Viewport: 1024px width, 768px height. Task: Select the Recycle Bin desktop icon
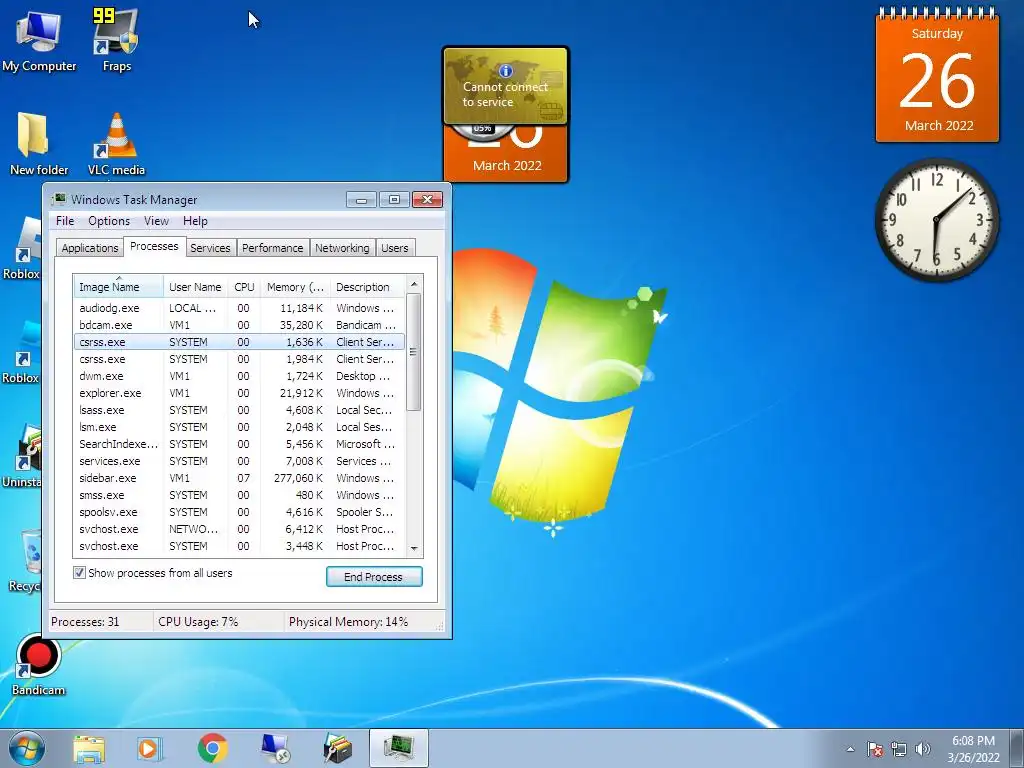[x=25, y=561]
